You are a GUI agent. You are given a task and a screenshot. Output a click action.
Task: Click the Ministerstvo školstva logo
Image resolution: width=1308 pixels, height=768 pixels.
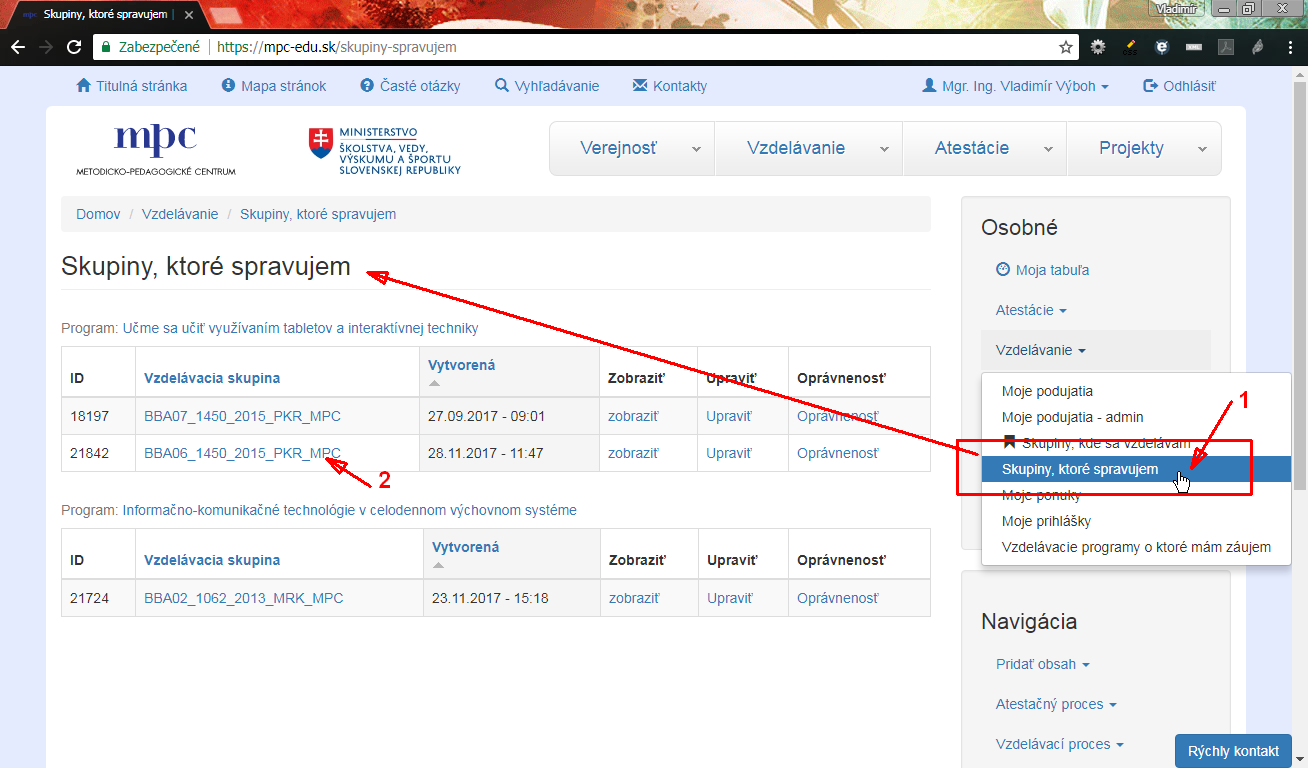385,152
